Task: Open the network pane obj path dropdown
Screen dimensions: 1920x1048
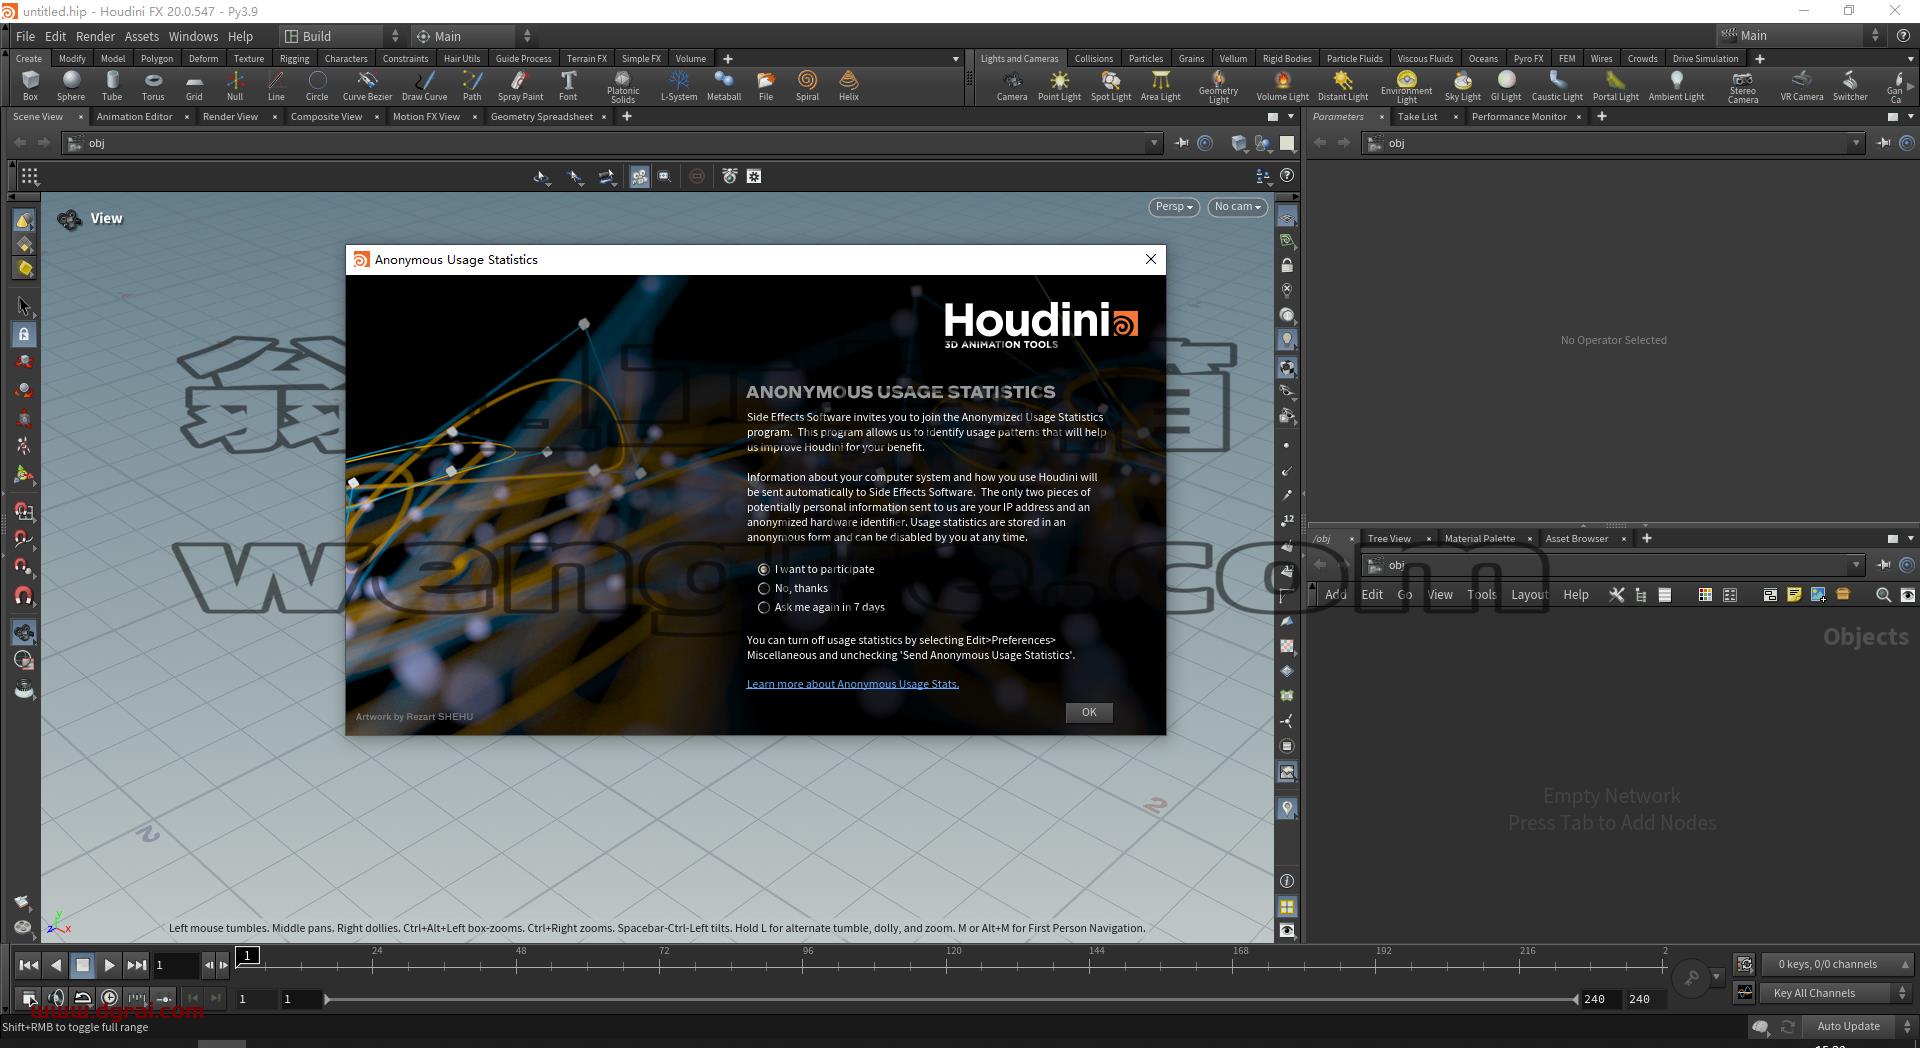Action: 1856,565
